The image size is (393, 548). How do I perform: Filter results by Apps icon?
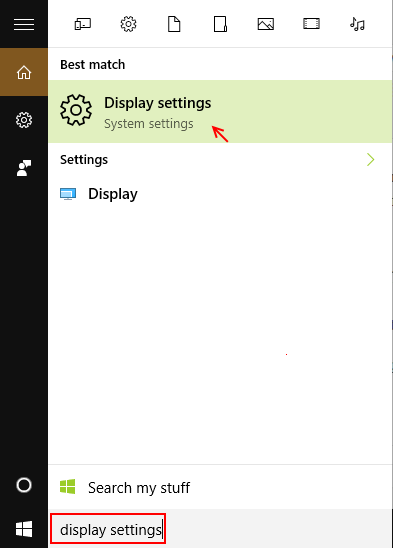coord(83,24)
